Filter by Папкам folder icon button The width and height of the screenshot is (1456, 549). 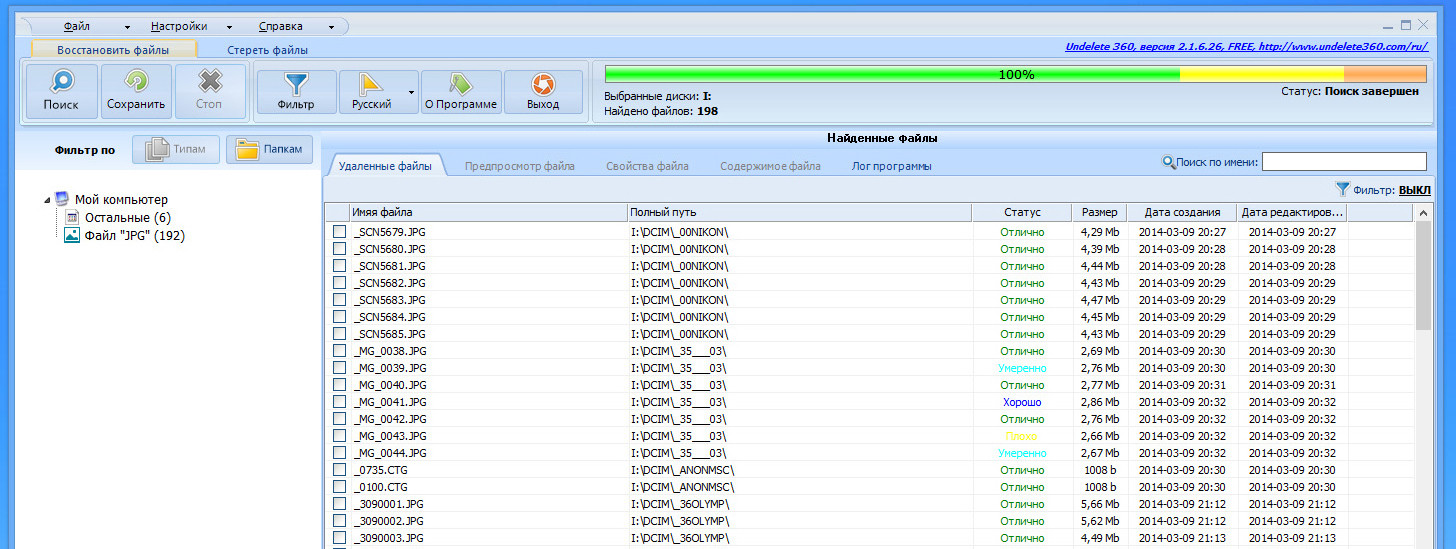(x=270, y=150)
